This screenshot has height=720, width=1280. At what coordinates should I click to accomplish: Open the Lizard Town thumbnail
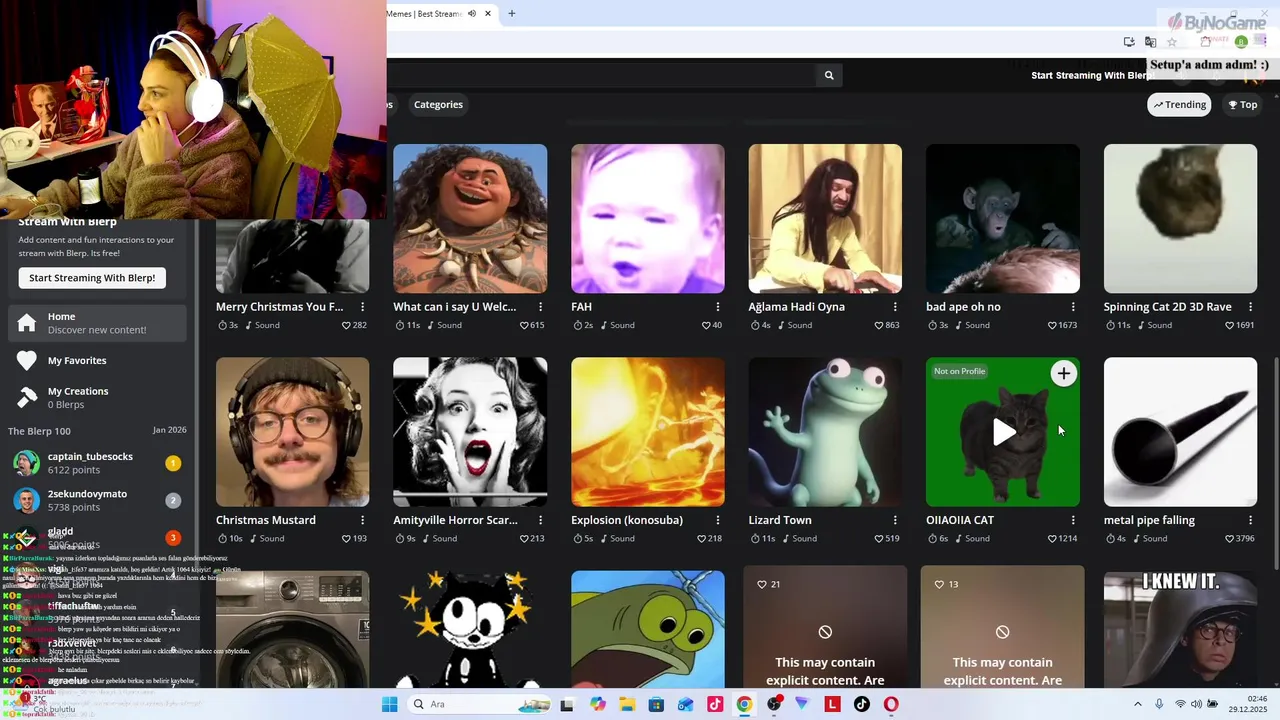tap(825, 432)
